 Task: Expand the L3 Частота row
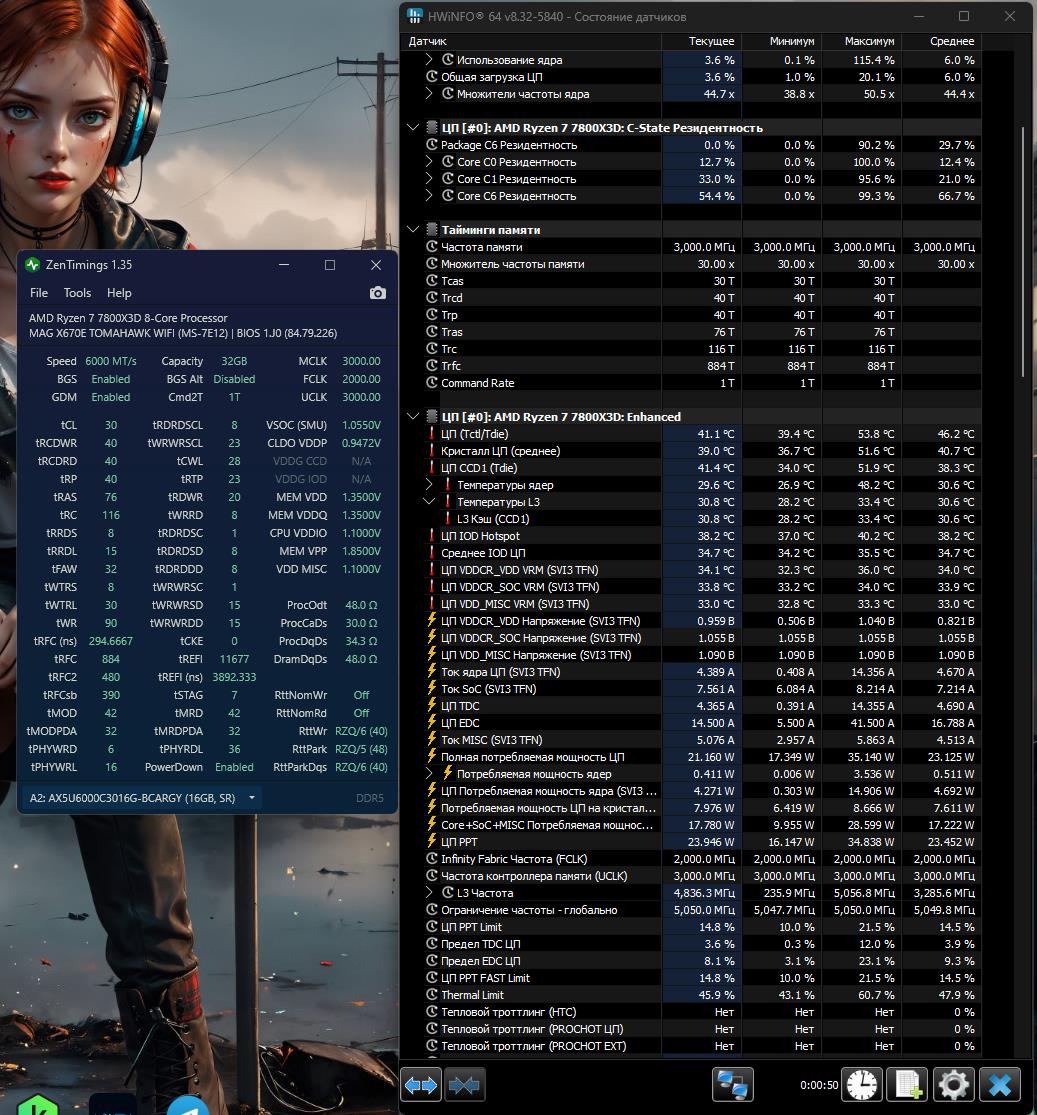429,892
